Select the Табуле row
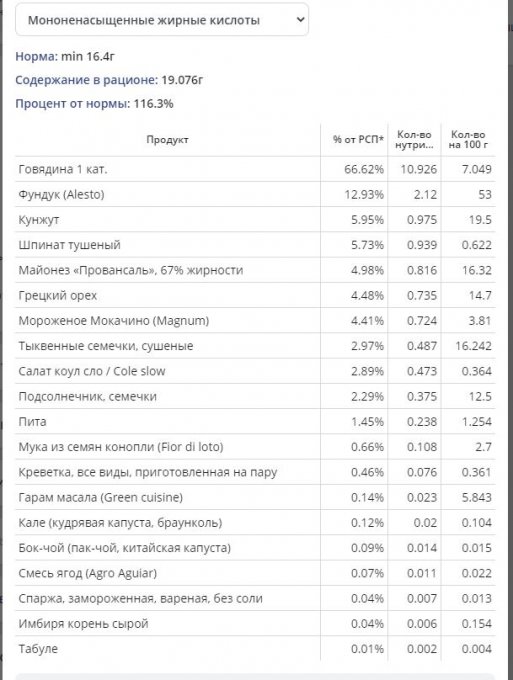This screenshot has height=680, width=513. 255,649
